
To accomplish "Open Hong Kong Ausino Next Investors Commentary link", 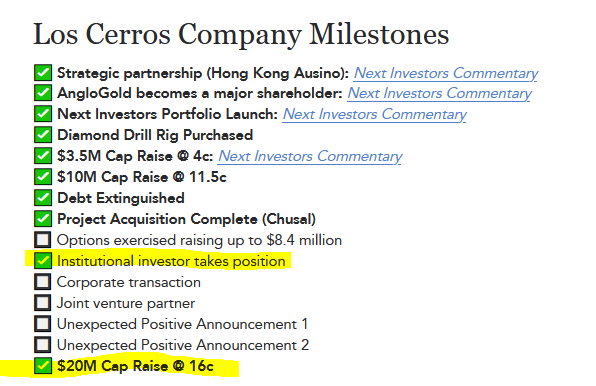I will click(446, 73).
